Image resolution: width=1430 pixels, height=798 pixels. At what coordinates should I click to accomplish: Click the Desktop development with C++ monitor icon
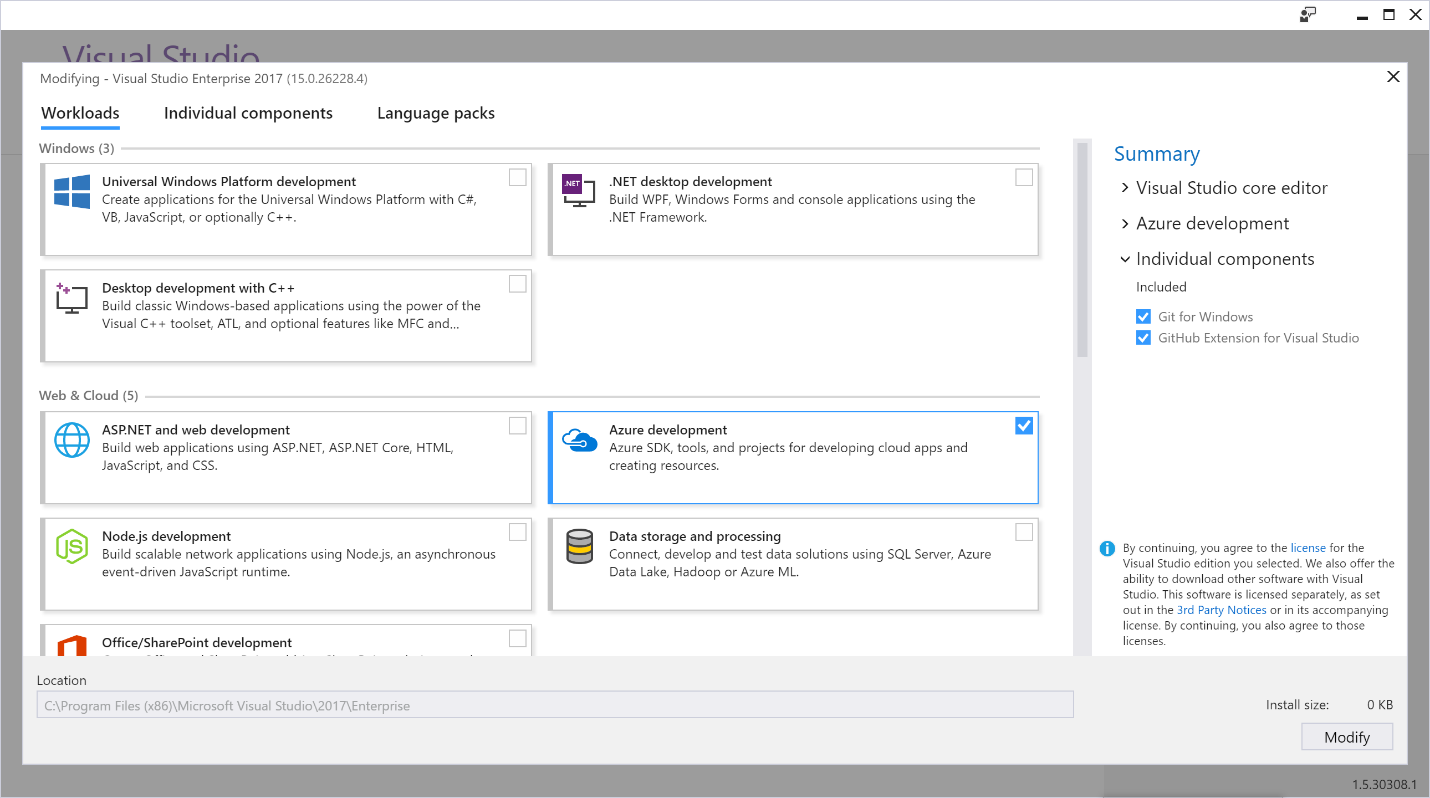point(71,298)
